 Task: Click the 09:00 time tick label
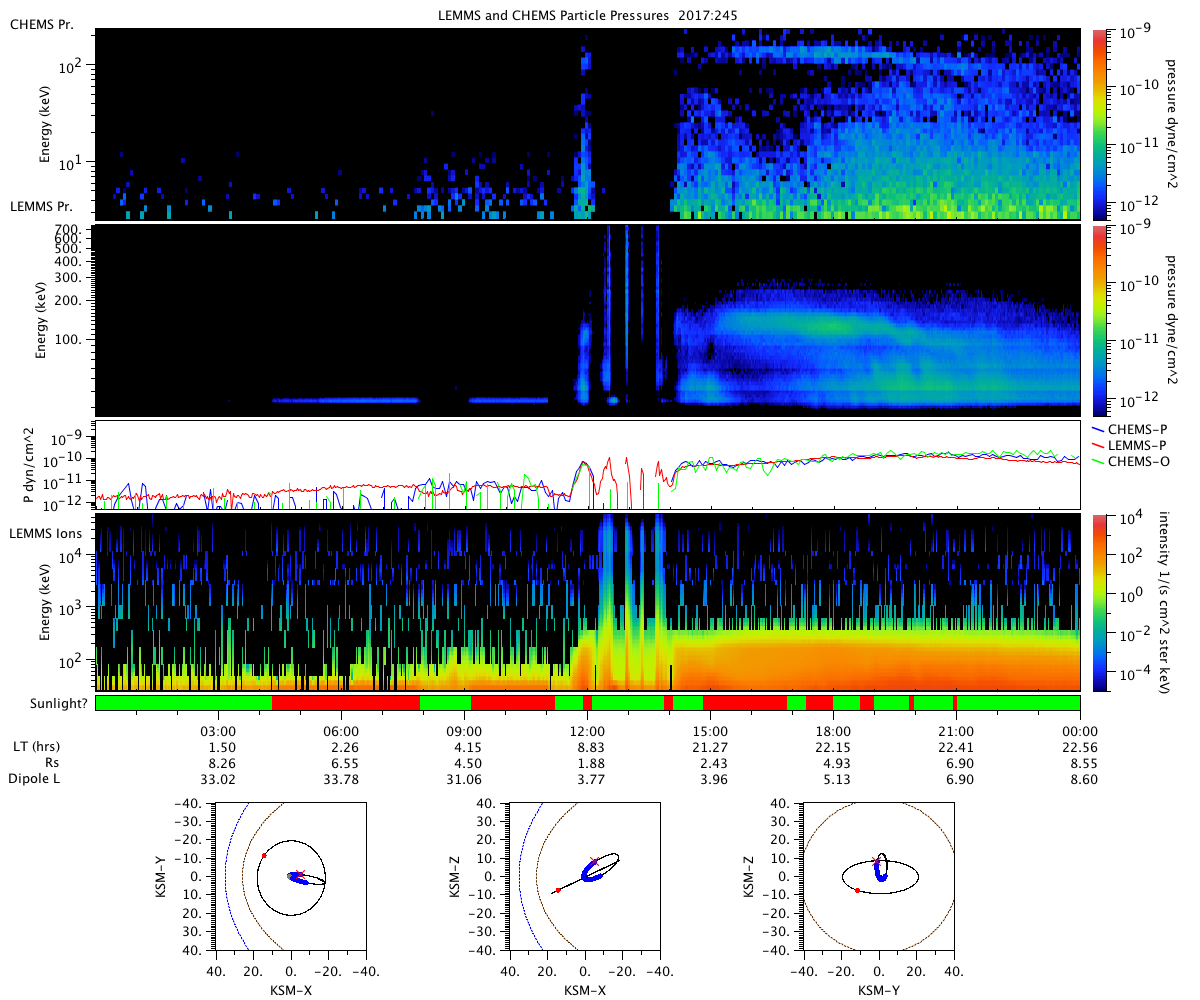[x=464, y=730]
